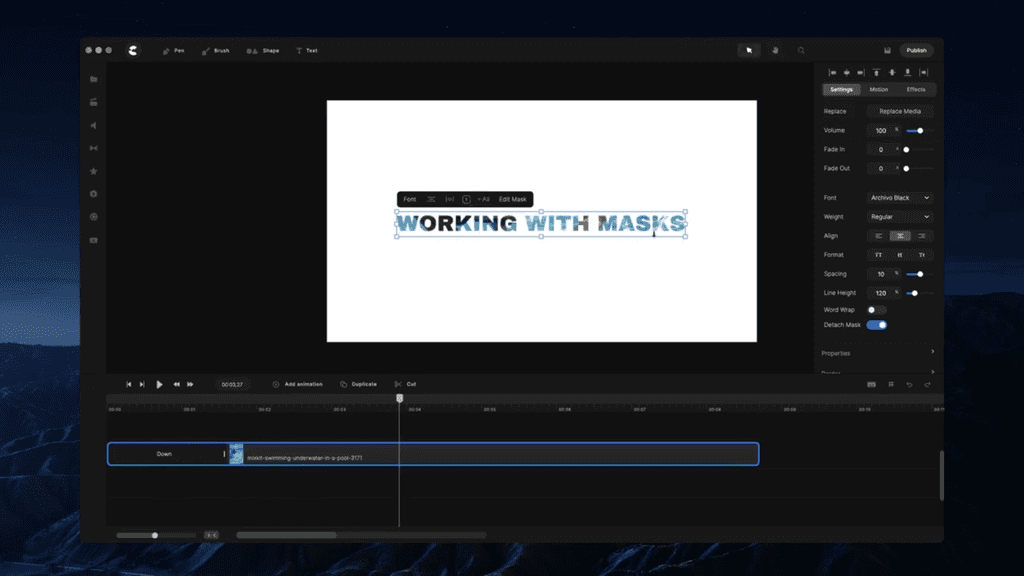Open the star favorites panel in sidebar
The image size is (1024, 576).
click(x=94, y=171)
